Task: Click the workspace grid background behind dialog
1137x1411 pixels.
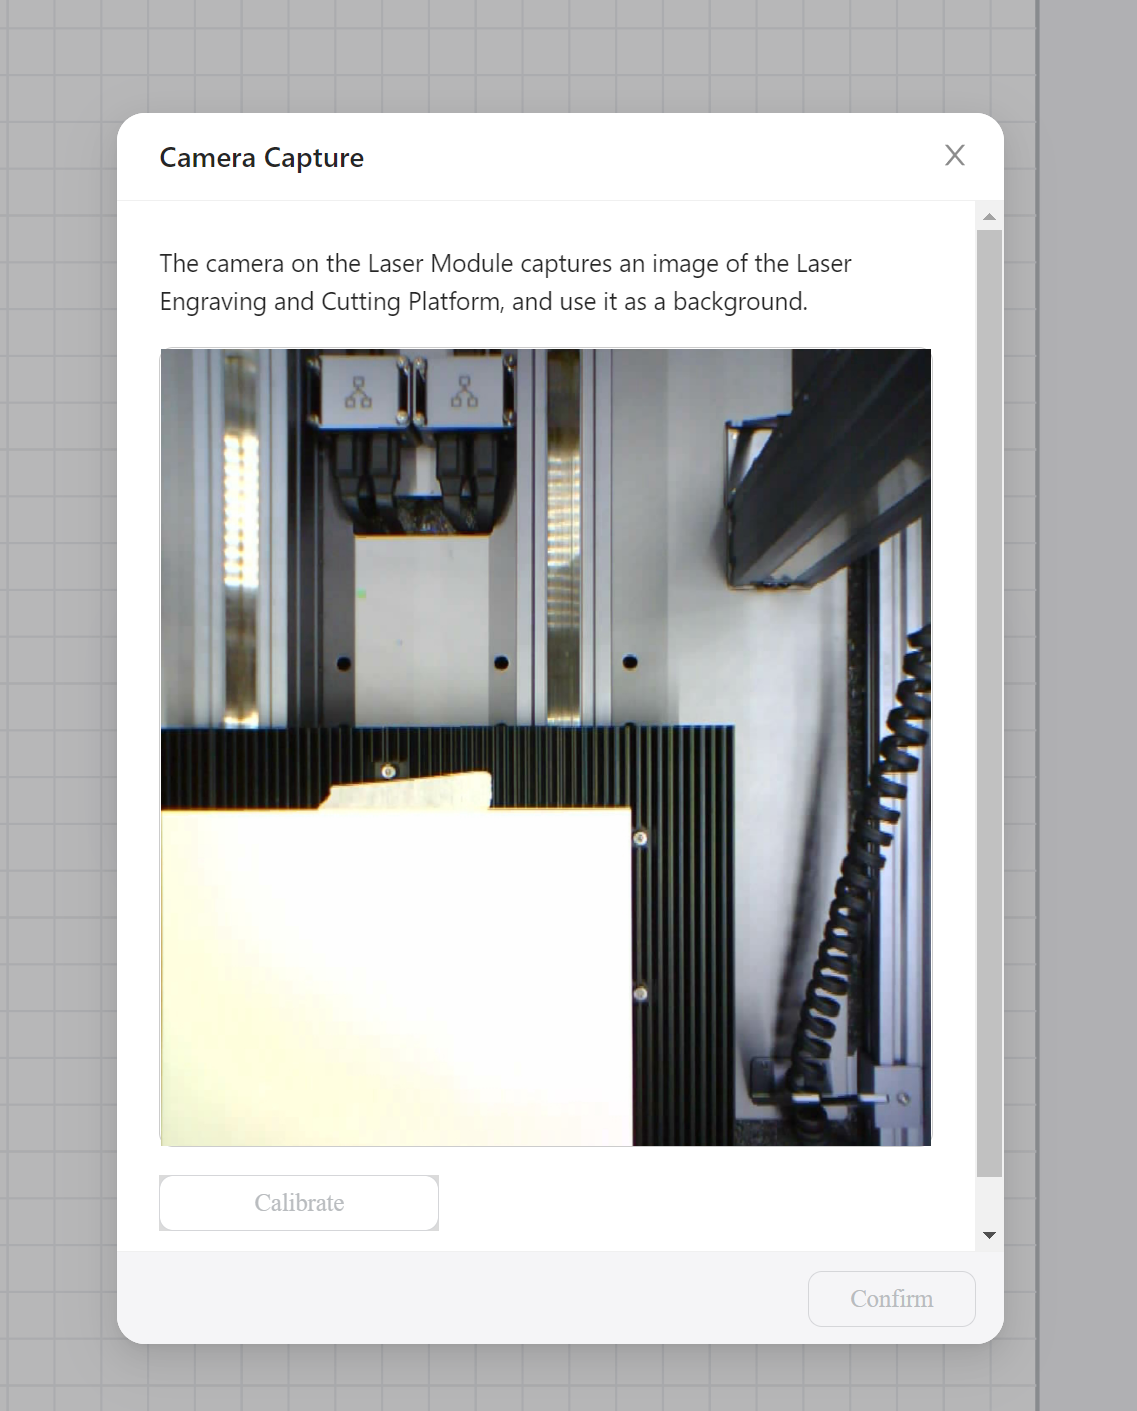Action: click(x=60, y=700)
